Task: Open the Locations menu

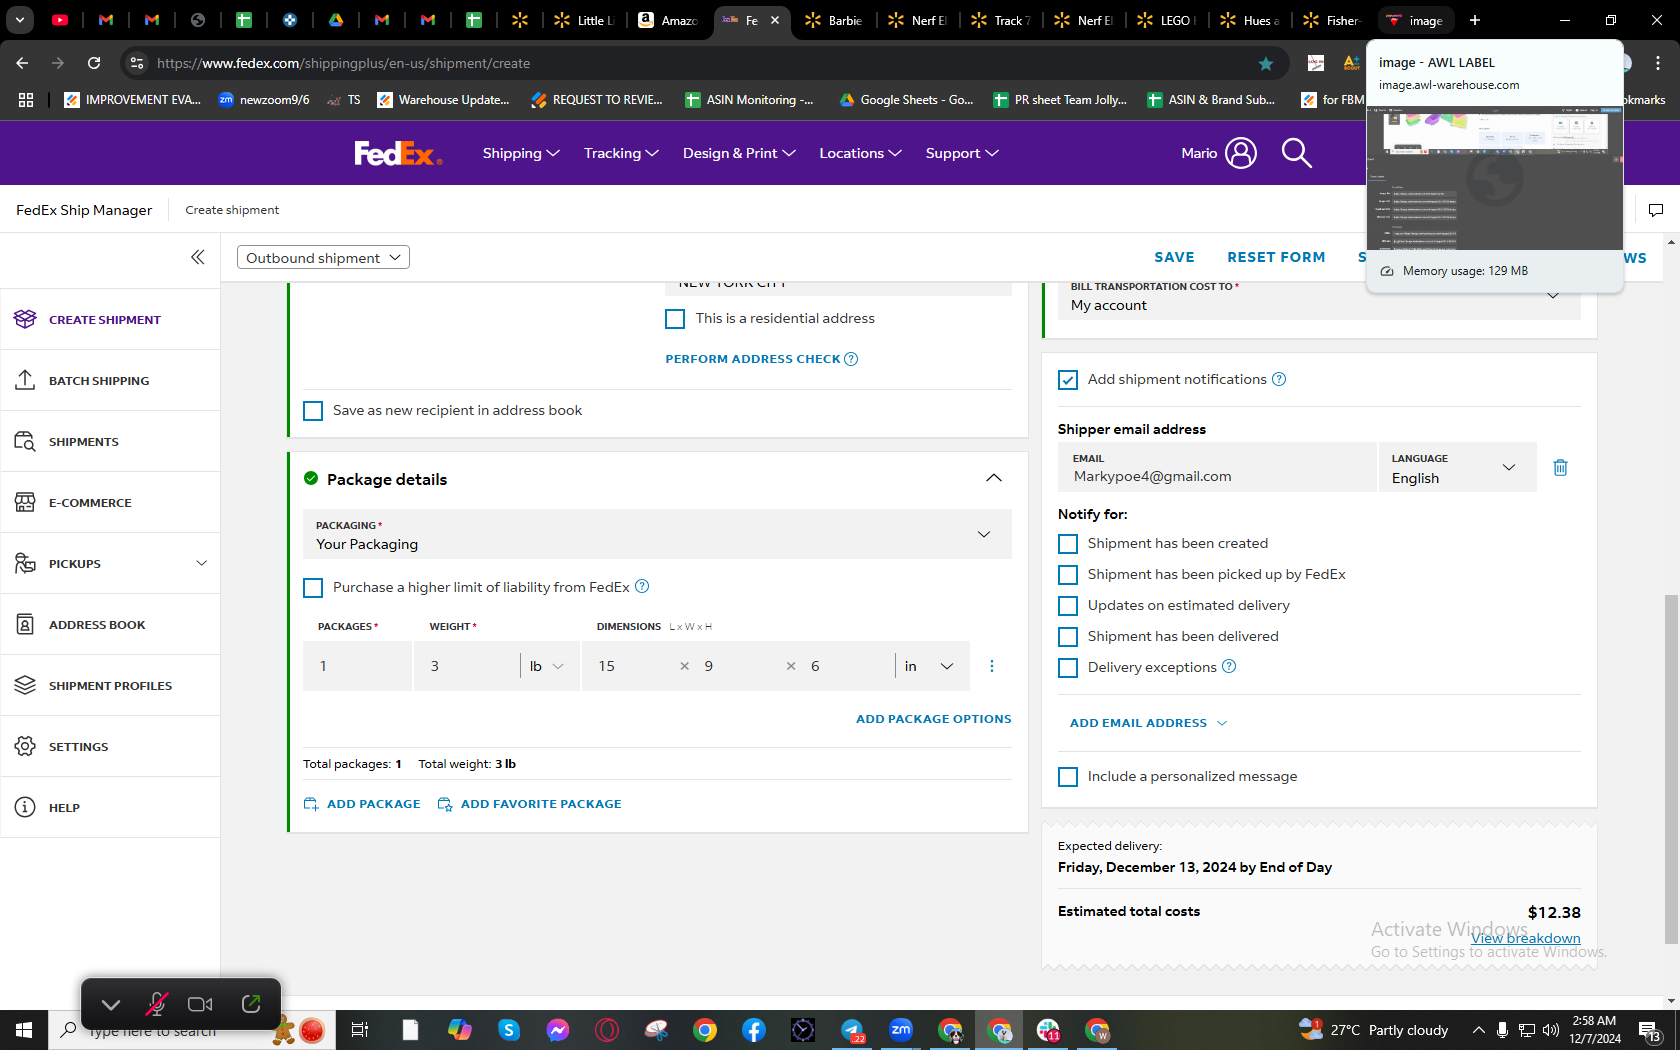Action: click(860, 153)
